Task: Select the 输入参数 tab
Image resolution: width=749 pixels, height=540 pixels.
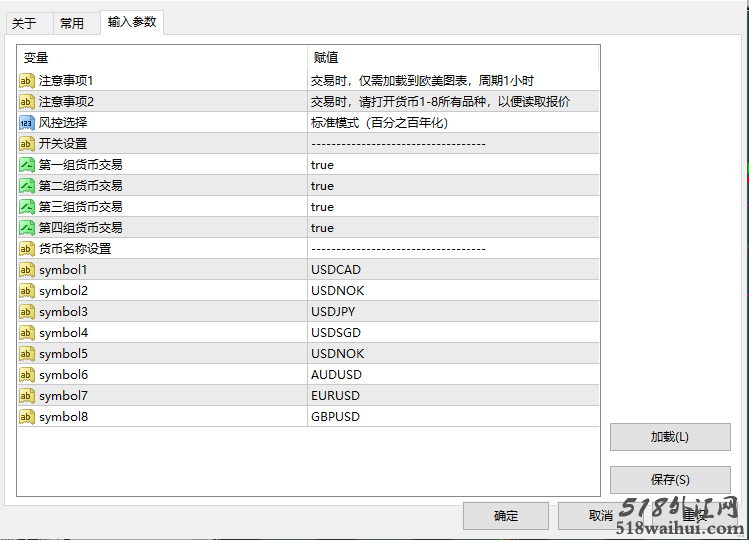Action: coord(132,22)
